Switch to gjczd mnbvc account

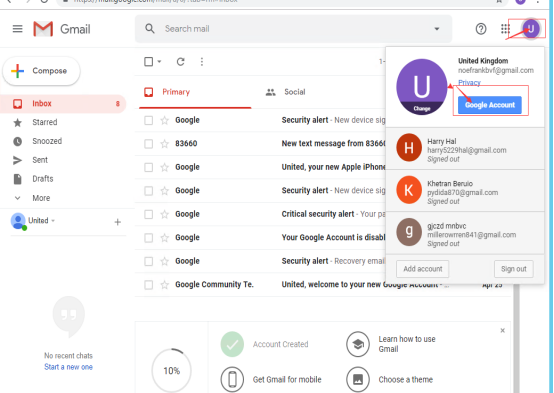(465, 233)
